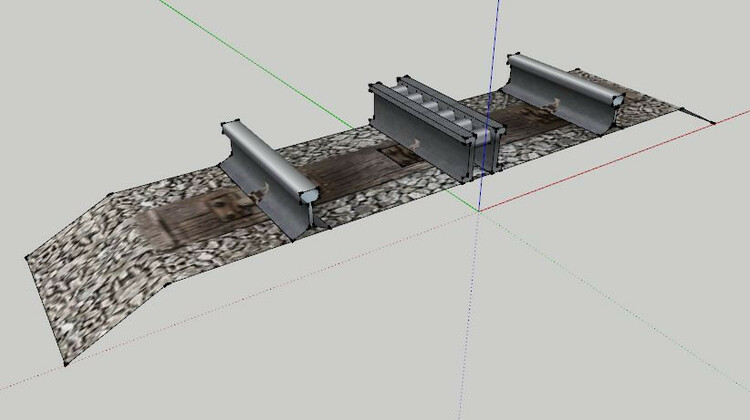The width and height of the screenshot is (750, 420).
Task: Select the round end face of the right rail
Action: (x=618, y=100)
